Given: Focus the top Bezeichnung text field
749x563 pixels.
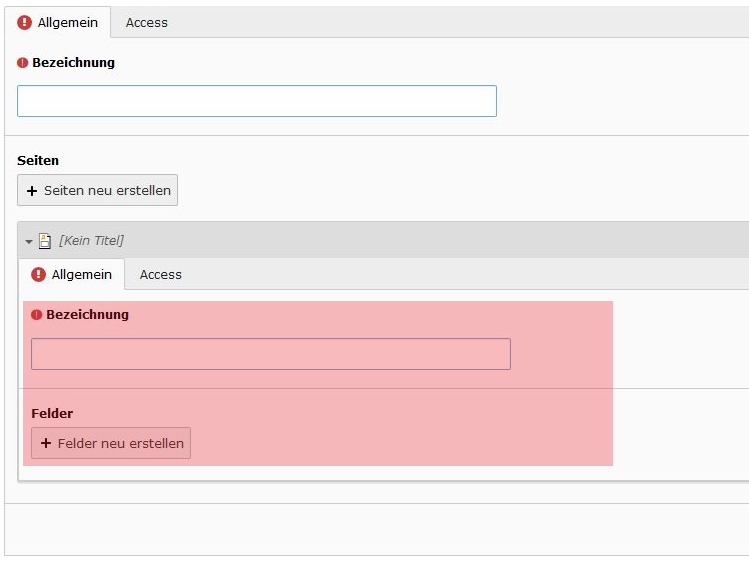Looking at the screenshot, I should [257, 101].
